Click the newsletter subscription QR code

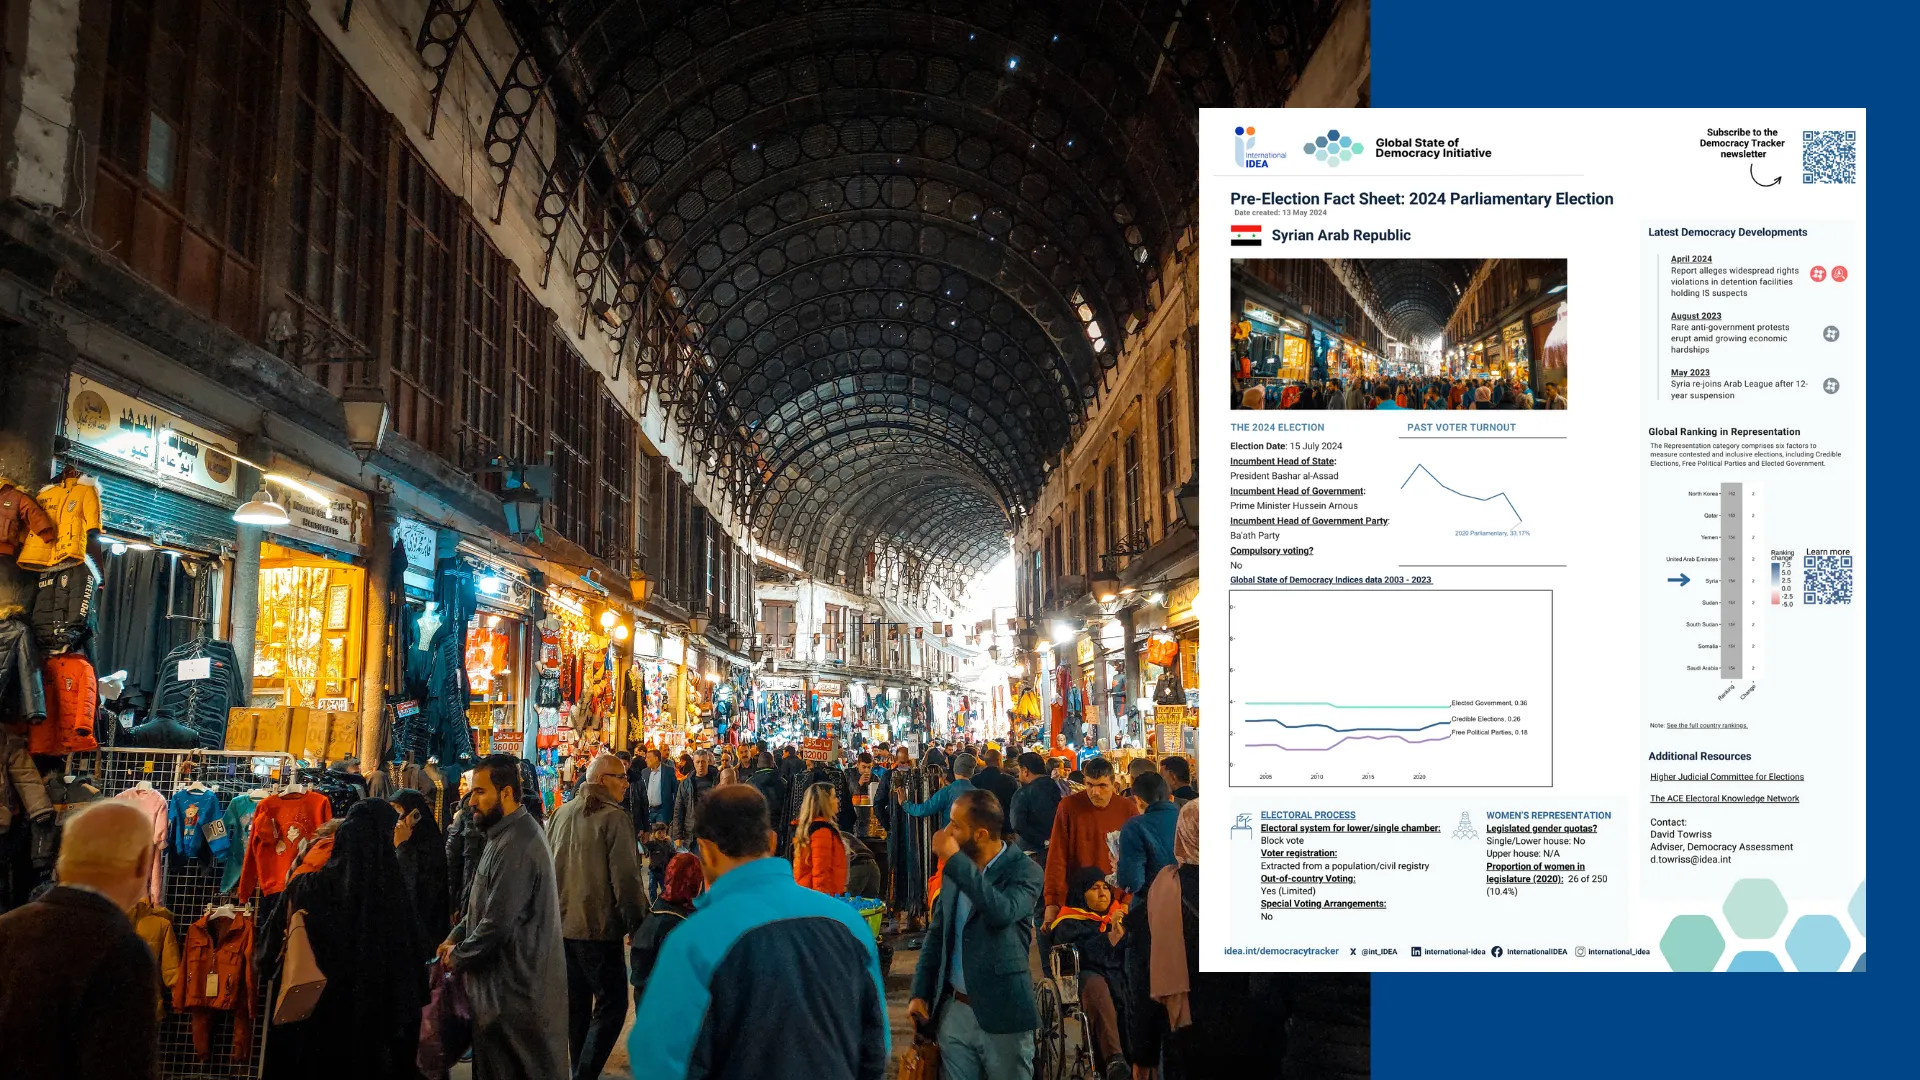1829,157
